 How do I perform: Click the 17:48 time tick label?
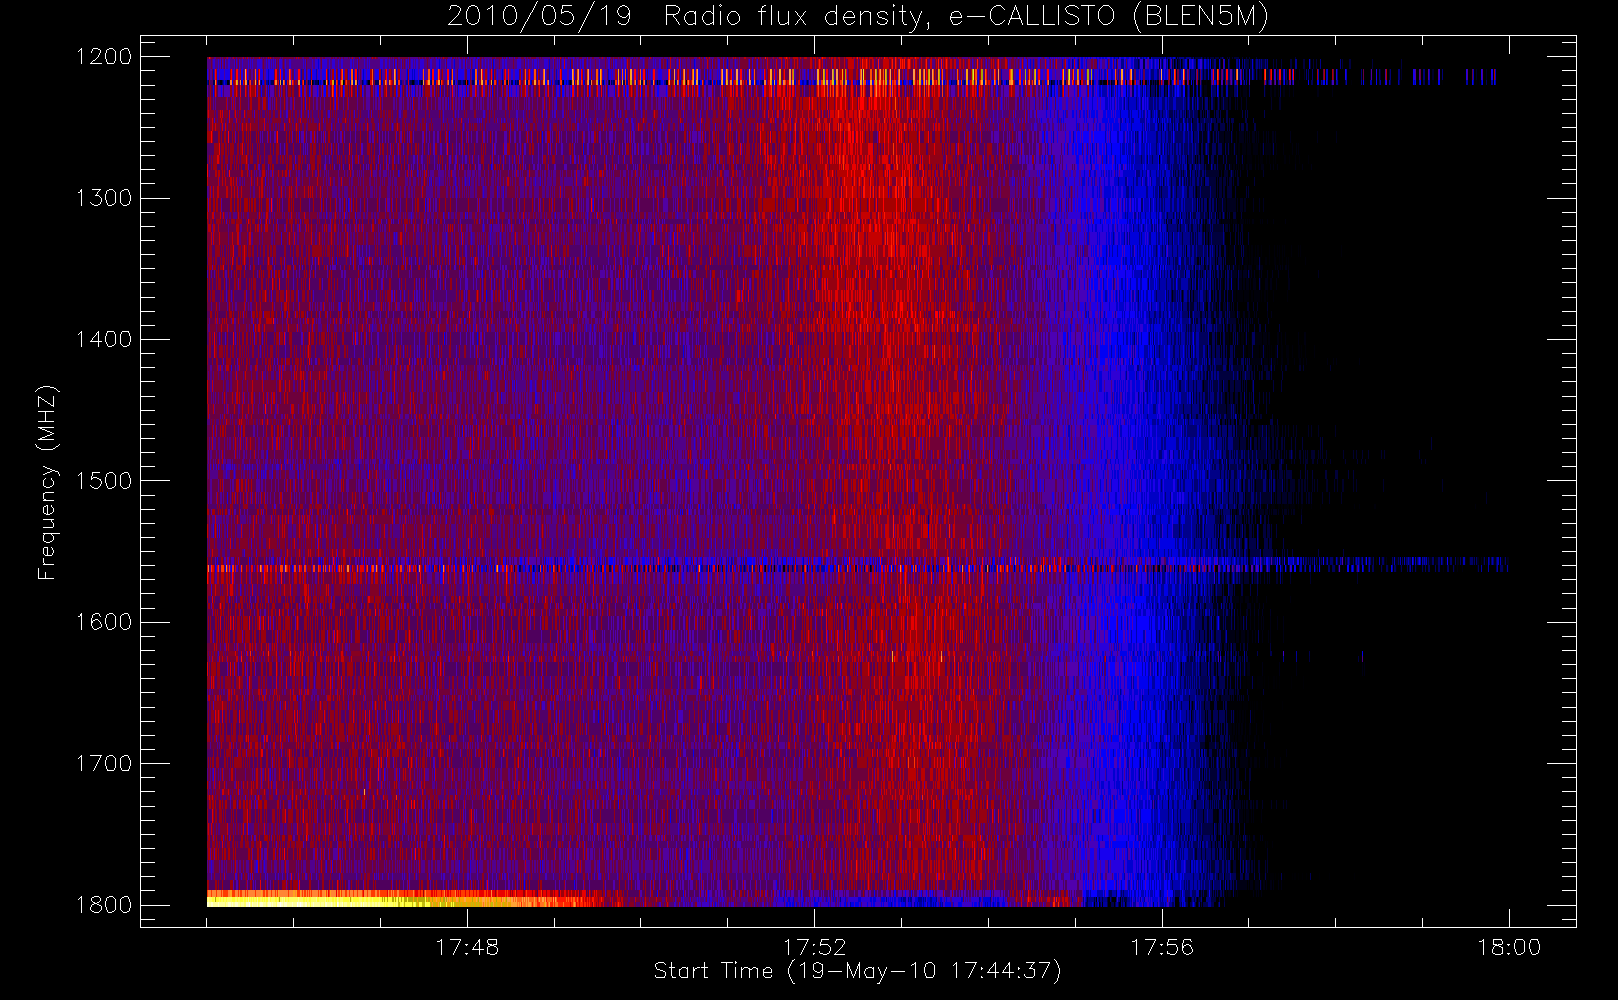point(467,947)
